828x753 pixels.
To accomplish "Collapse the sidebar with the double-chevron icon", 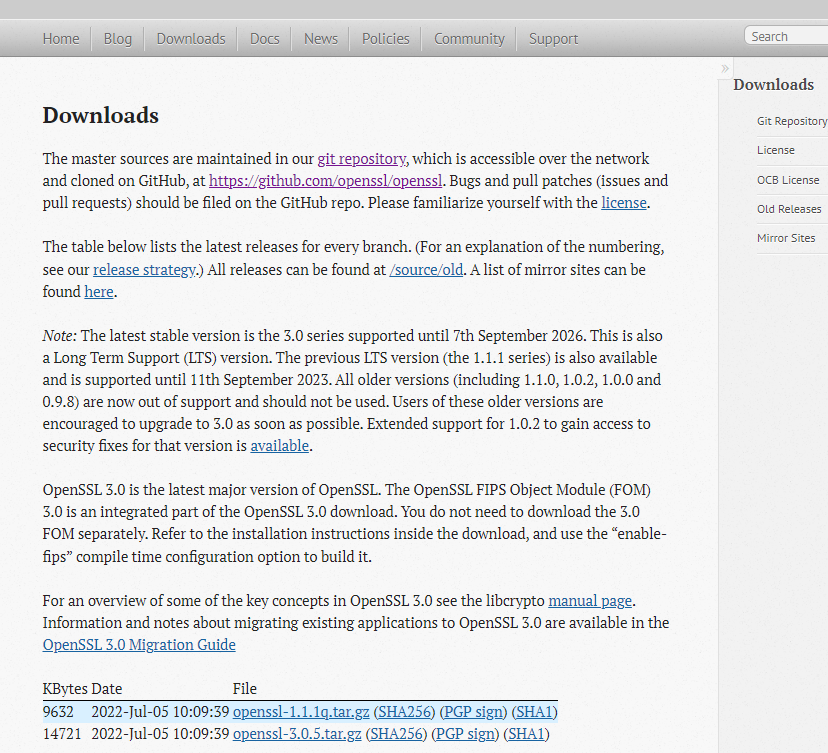I will pos(725,69).
